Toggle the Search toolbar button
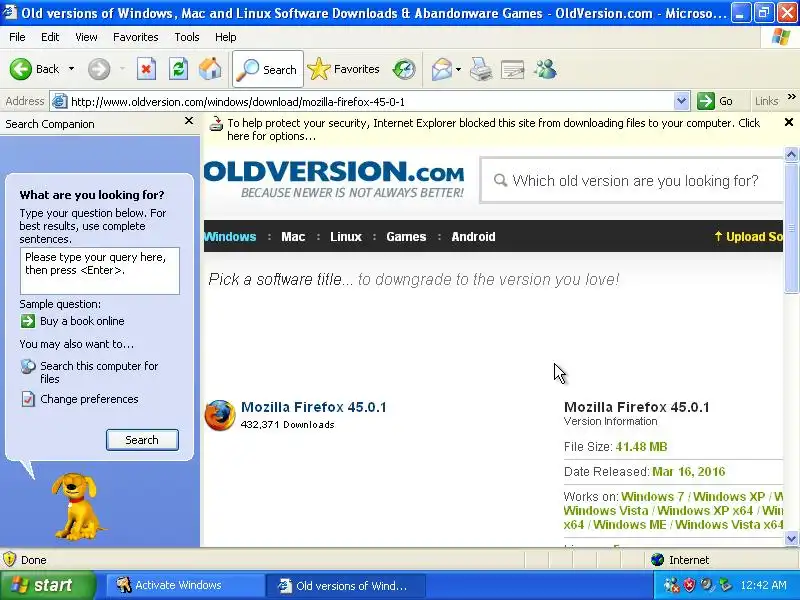 coord(268,69)
